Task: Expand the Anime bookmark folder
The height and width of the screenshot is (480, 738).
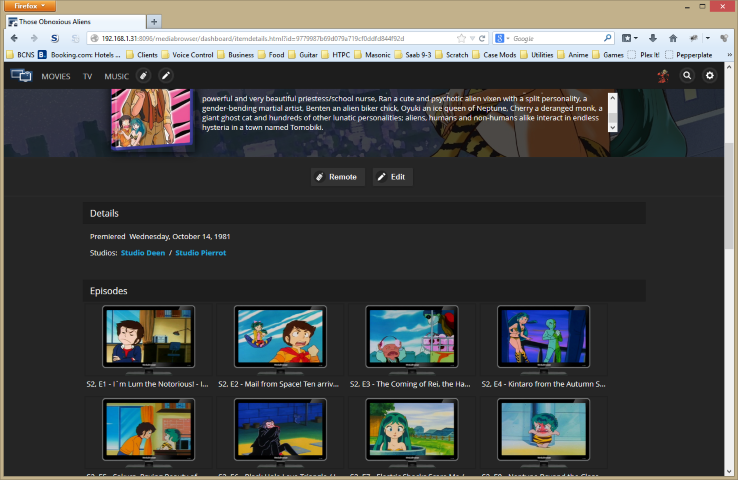Action: (573, 55)
